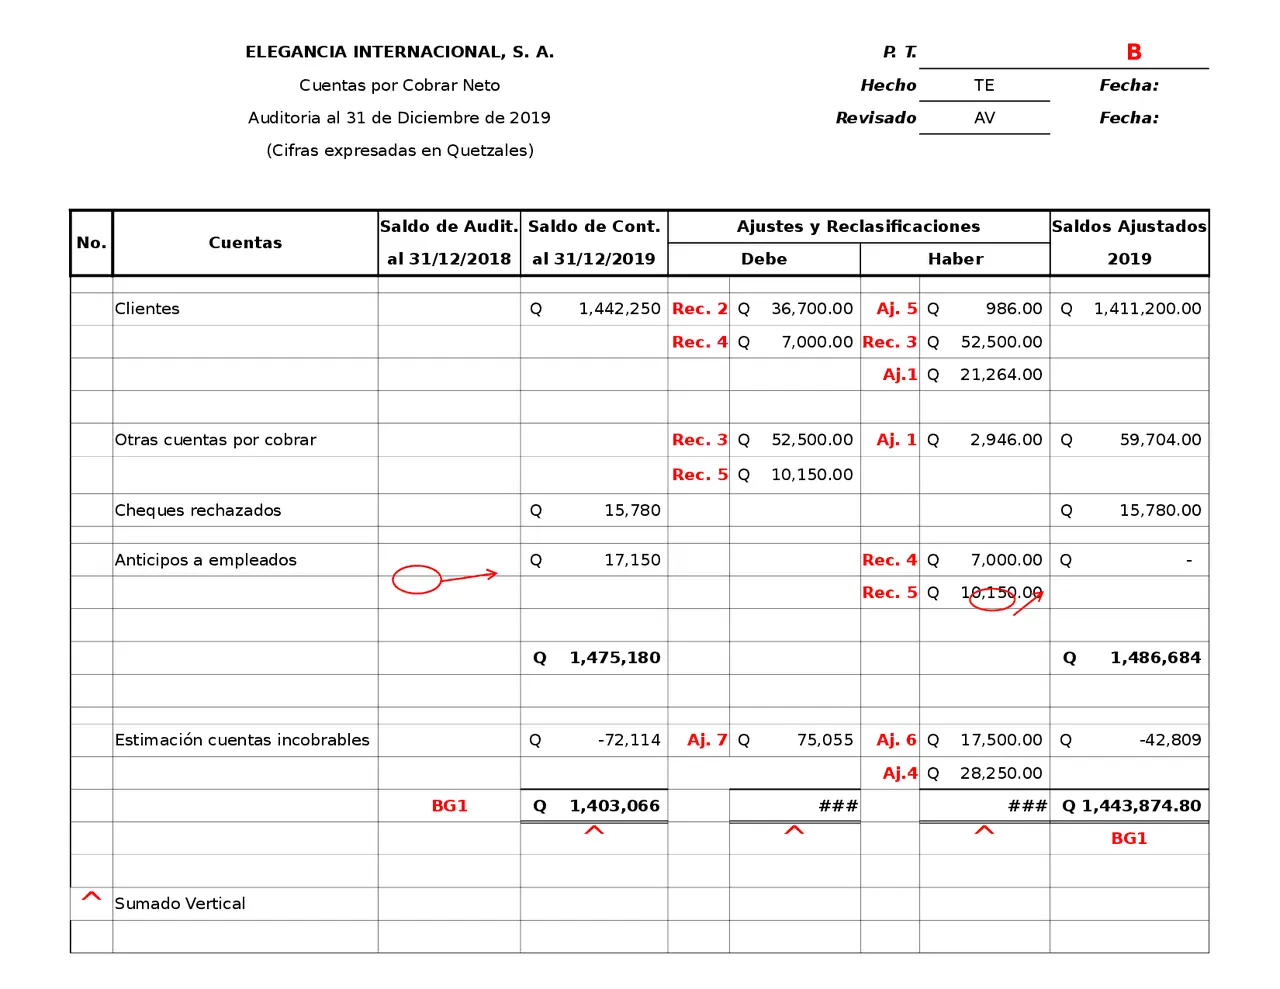Select adjusted subtotal '1,486,684'
The height and width of the screenshot is (989, 1280).
[1155, 658]
